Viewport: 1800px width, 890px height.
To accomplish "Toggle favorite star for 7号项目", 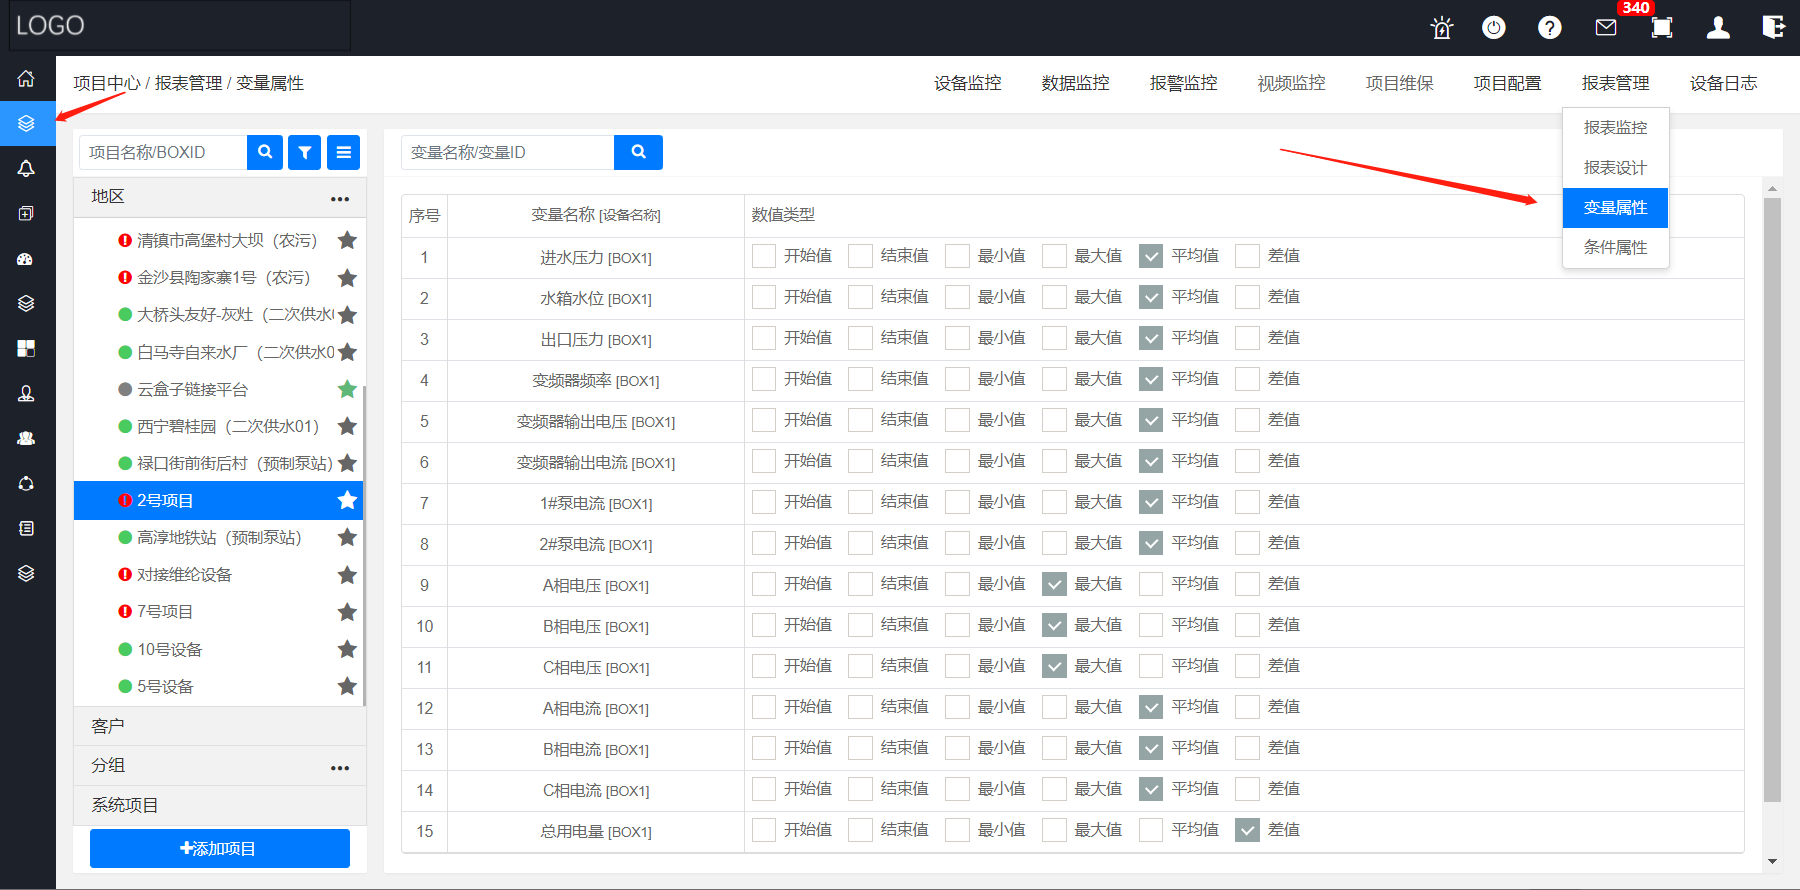I will click(347, 611).
